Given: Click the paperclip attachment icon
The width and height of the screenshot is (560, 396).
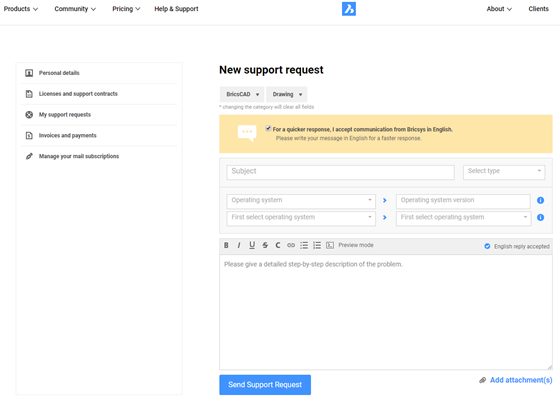Looking at the screenshot, I should tap(482, 380).
